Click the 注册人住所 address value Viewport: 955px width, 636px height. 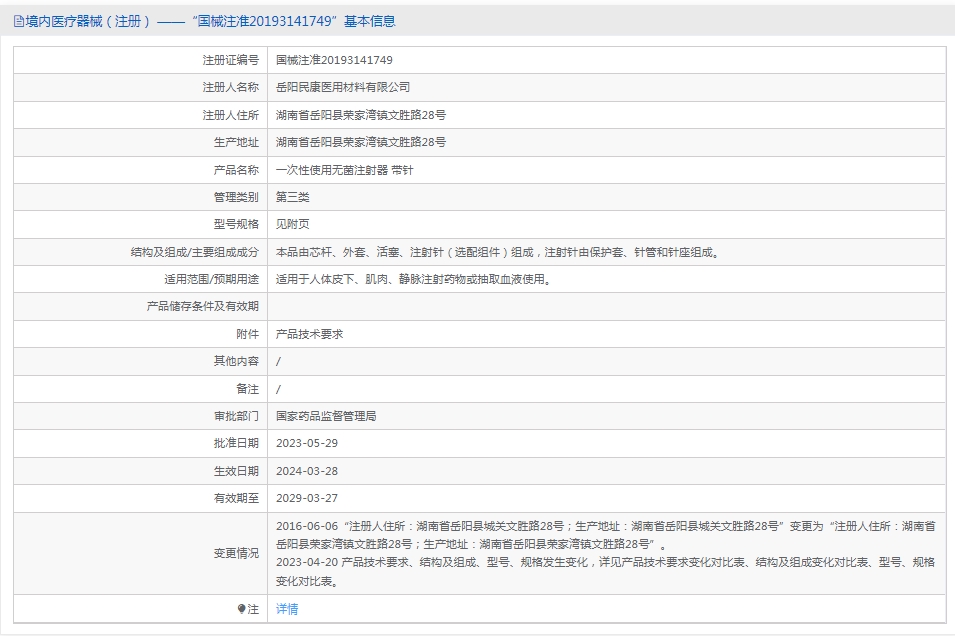point(361,115)
